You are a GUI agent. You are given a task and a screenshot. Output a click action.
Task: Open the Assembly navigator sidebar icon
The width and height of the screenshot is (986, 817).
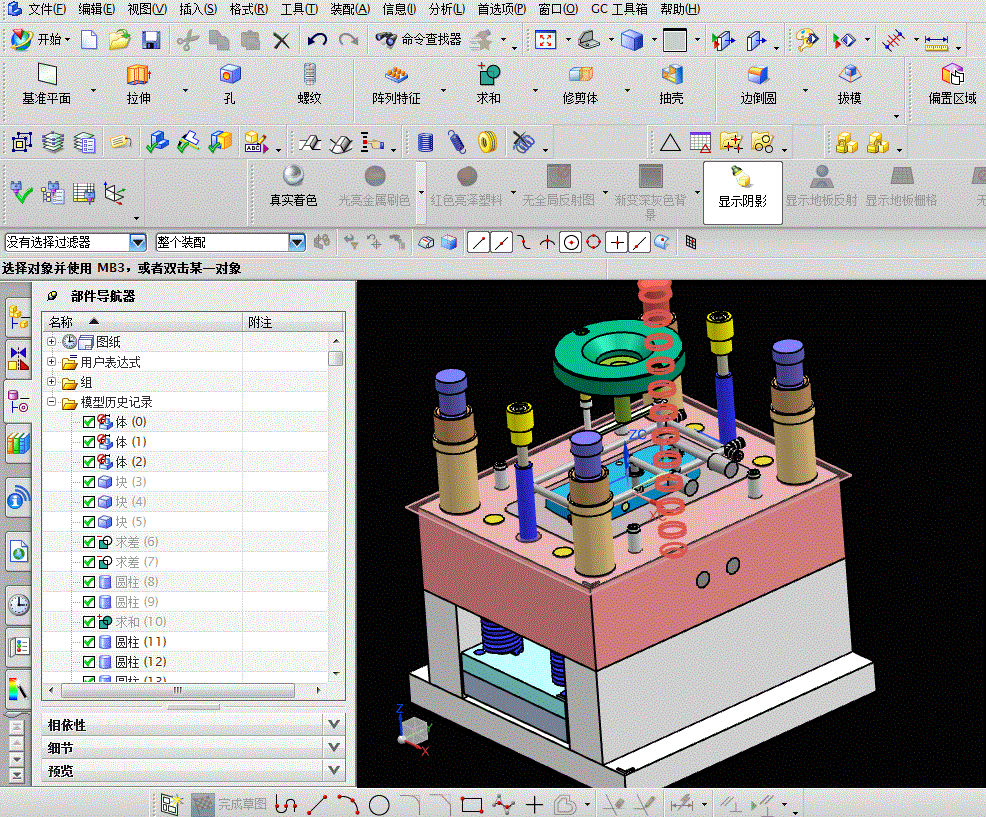pyautogui.click(x=18, y=317)
